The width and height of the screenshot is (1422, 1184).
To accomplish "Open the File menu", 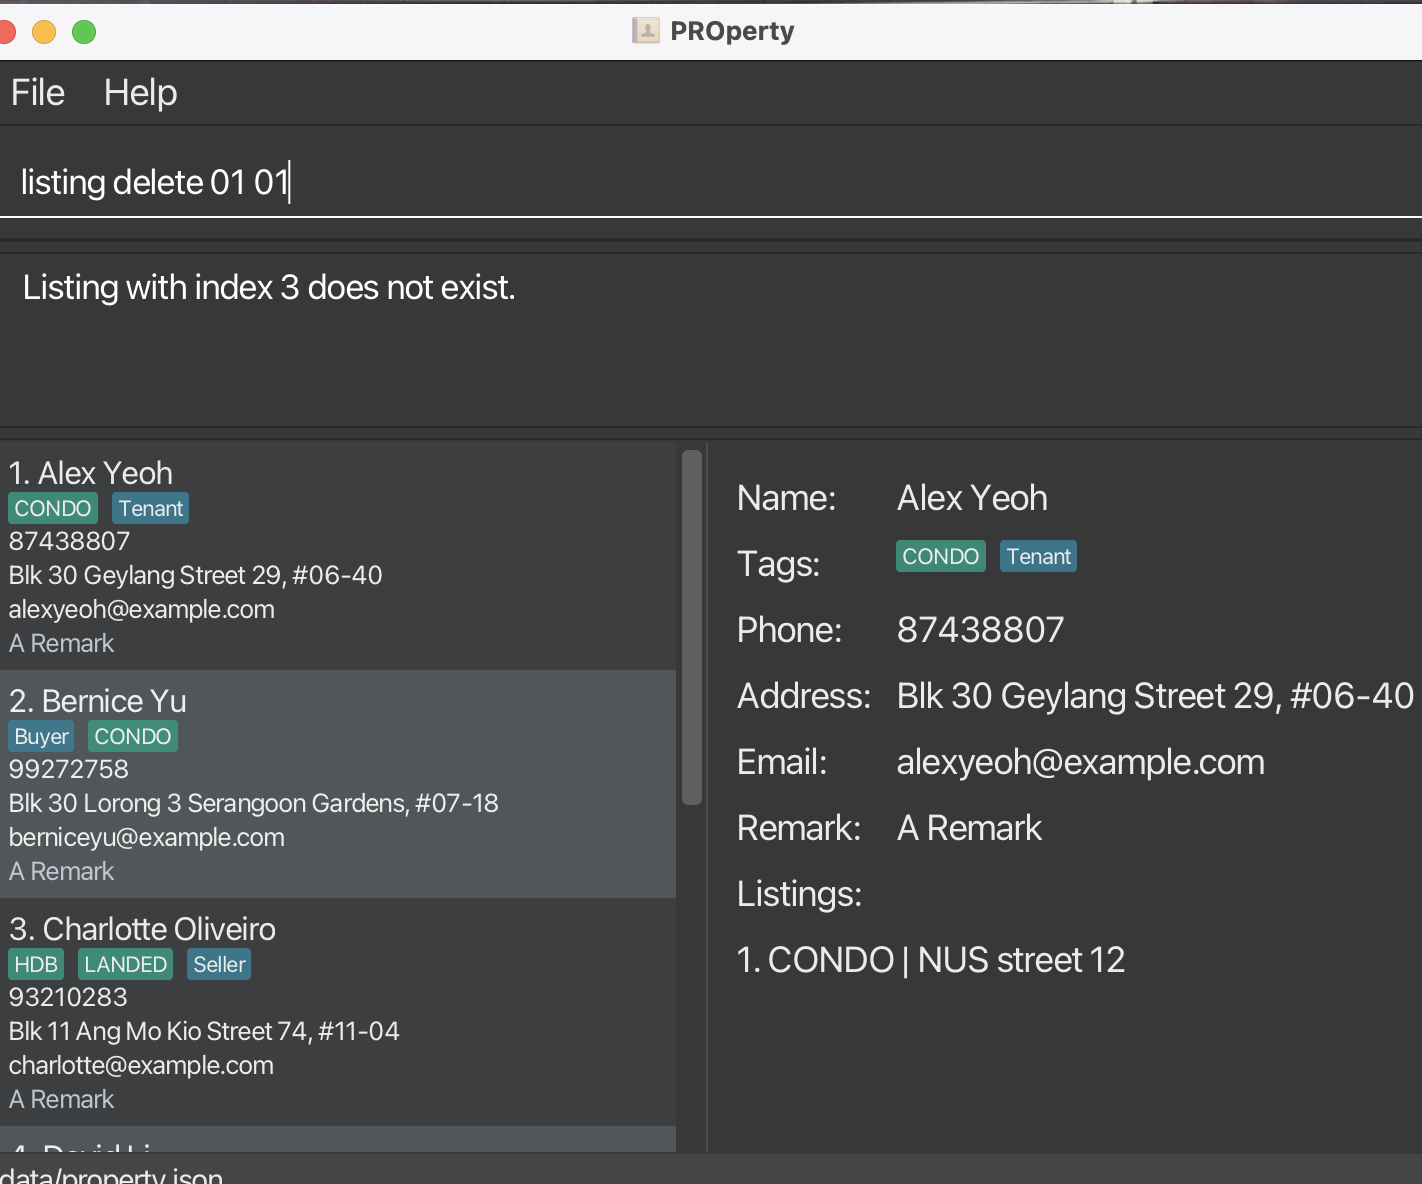I will pyautogui.click(x=38, y=93).
